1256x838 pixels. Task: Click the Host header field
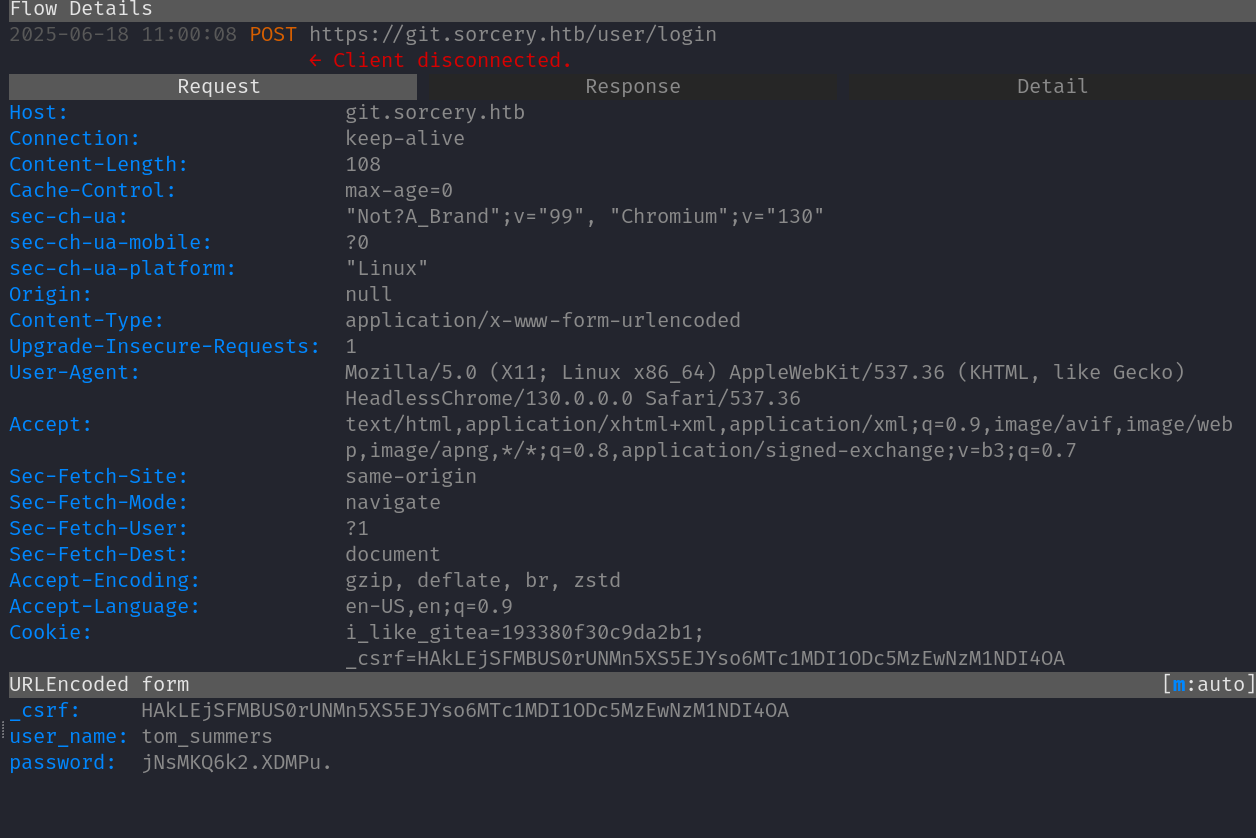(x=37, y=112)
